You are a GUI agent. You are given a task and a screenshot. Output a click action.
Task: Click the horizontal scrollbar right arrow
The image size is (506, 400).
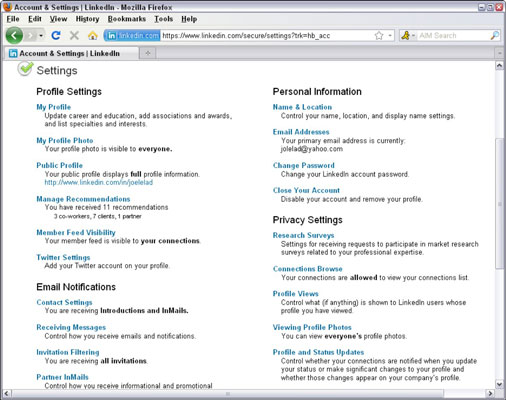[x=490, y=393]
